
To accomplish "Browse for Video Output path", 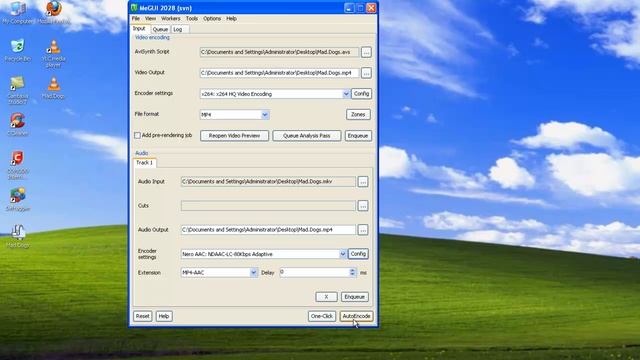I will point(366,73).
